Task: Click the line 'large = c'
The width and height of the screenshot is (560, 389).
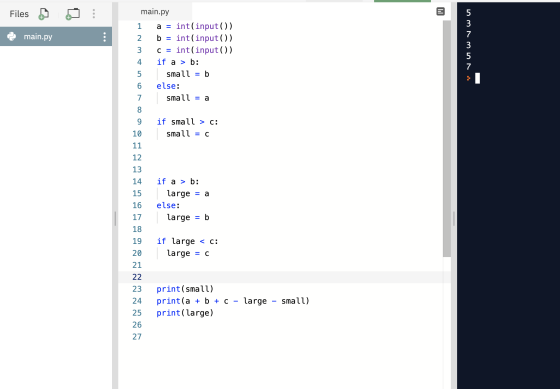Action: 188,253
